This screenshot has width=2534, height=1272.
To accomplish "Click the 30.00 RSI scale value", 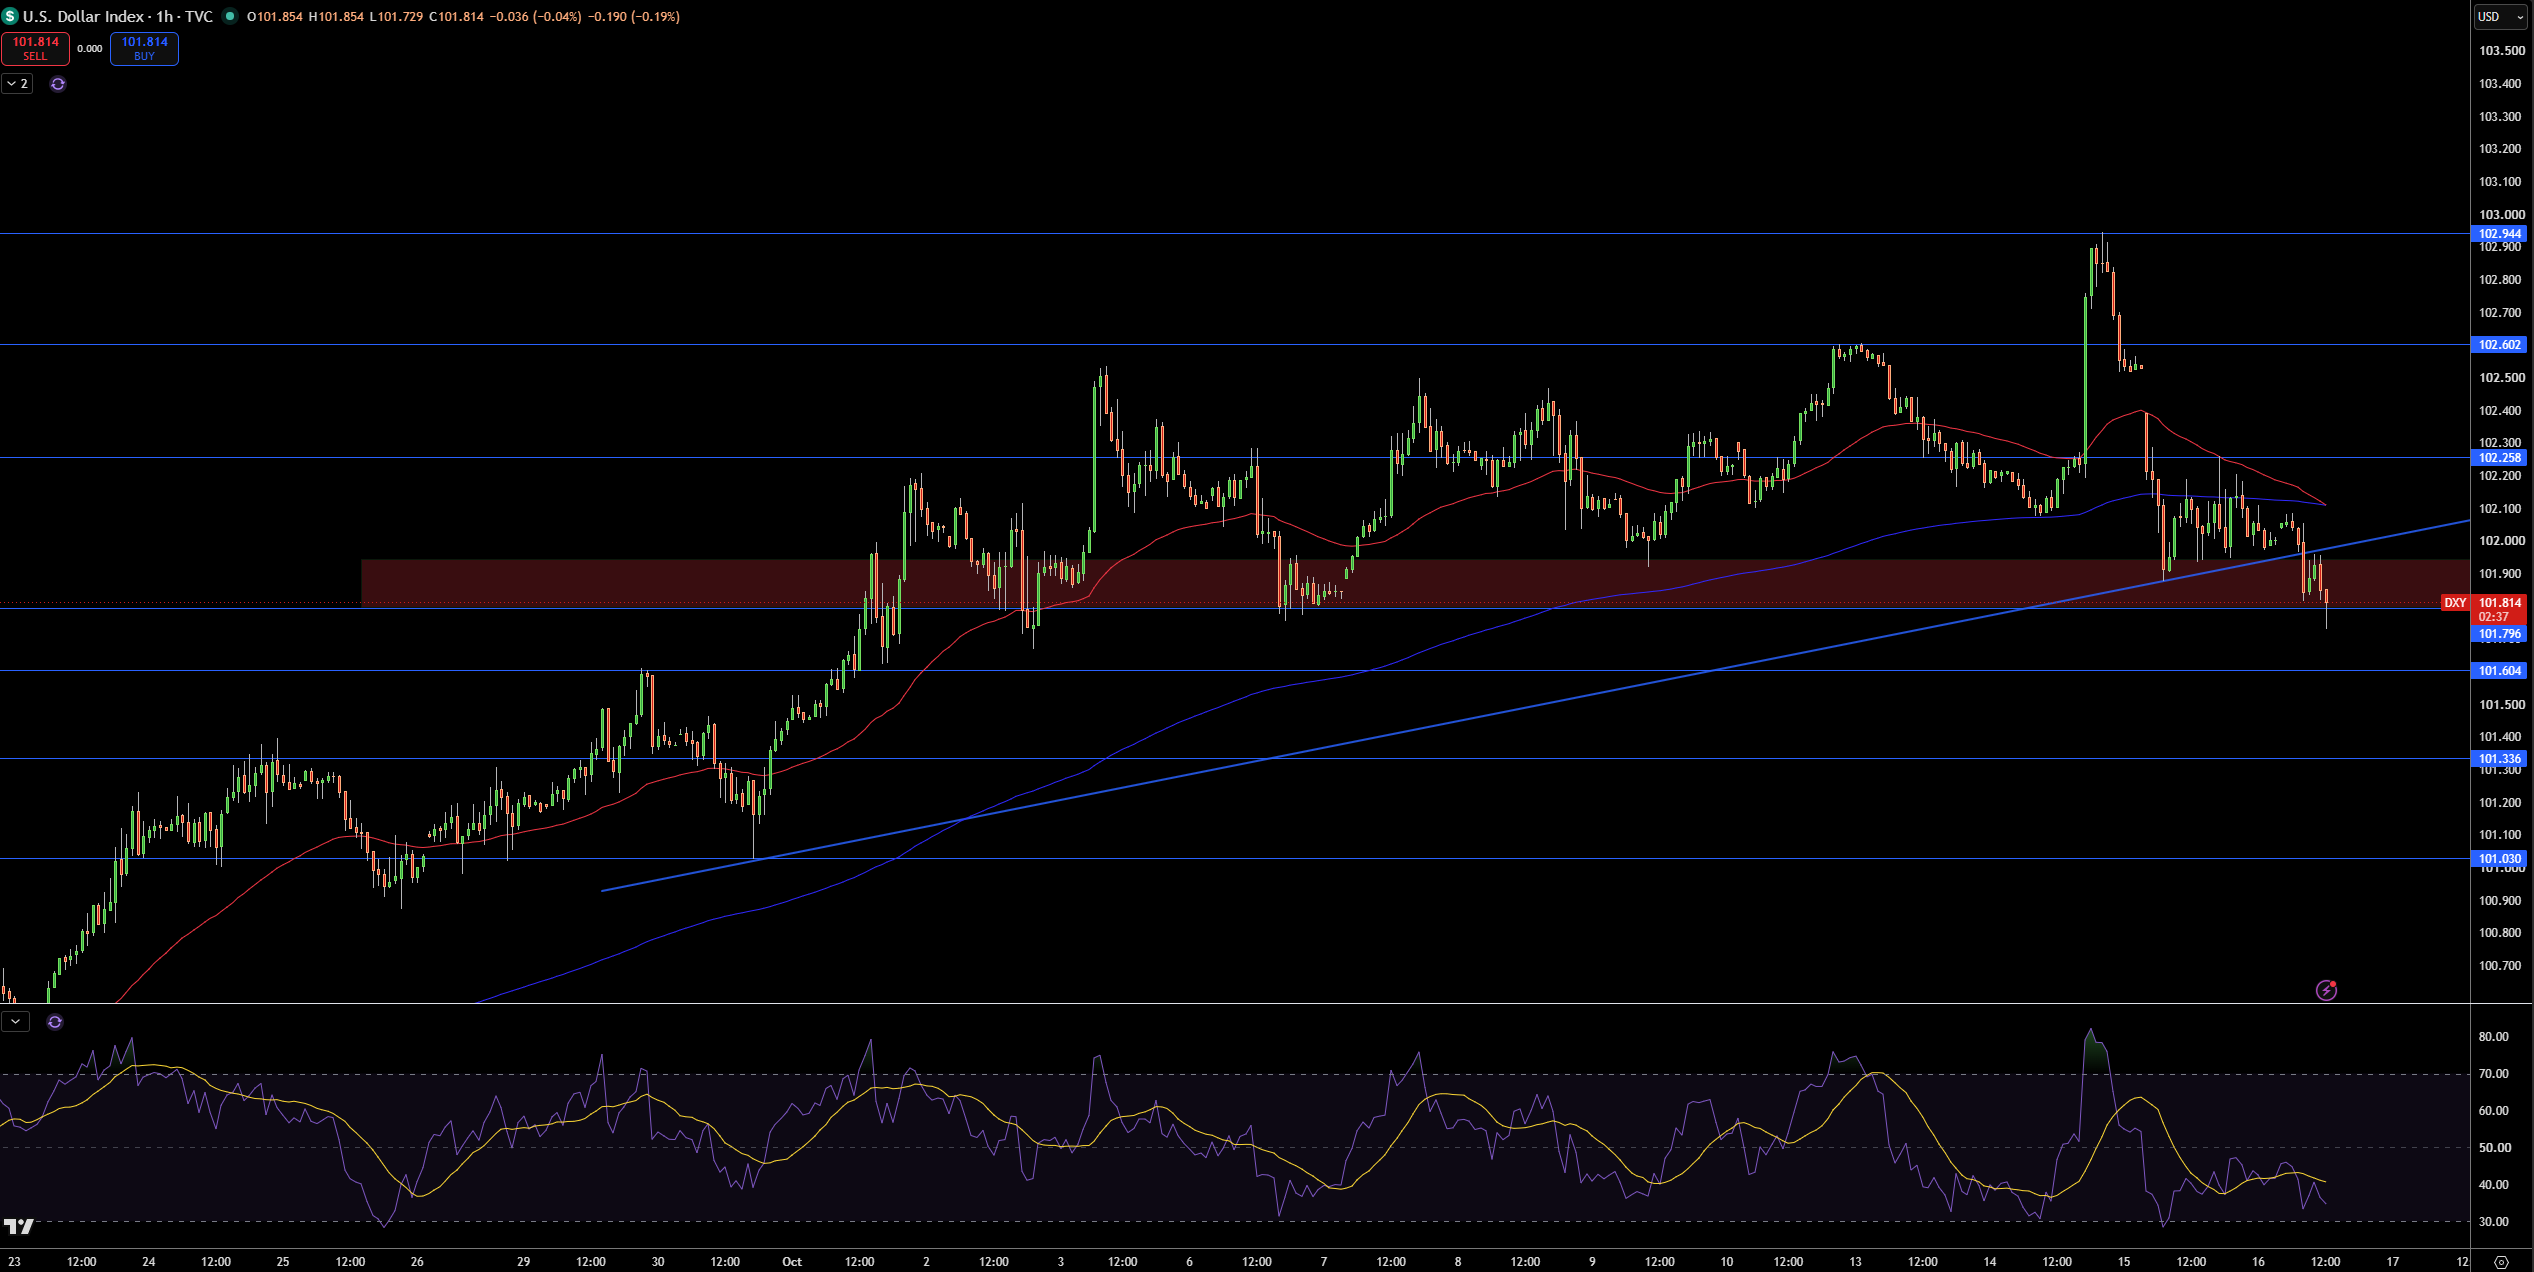I will pyautogui.click(x=2494, y=1222).
